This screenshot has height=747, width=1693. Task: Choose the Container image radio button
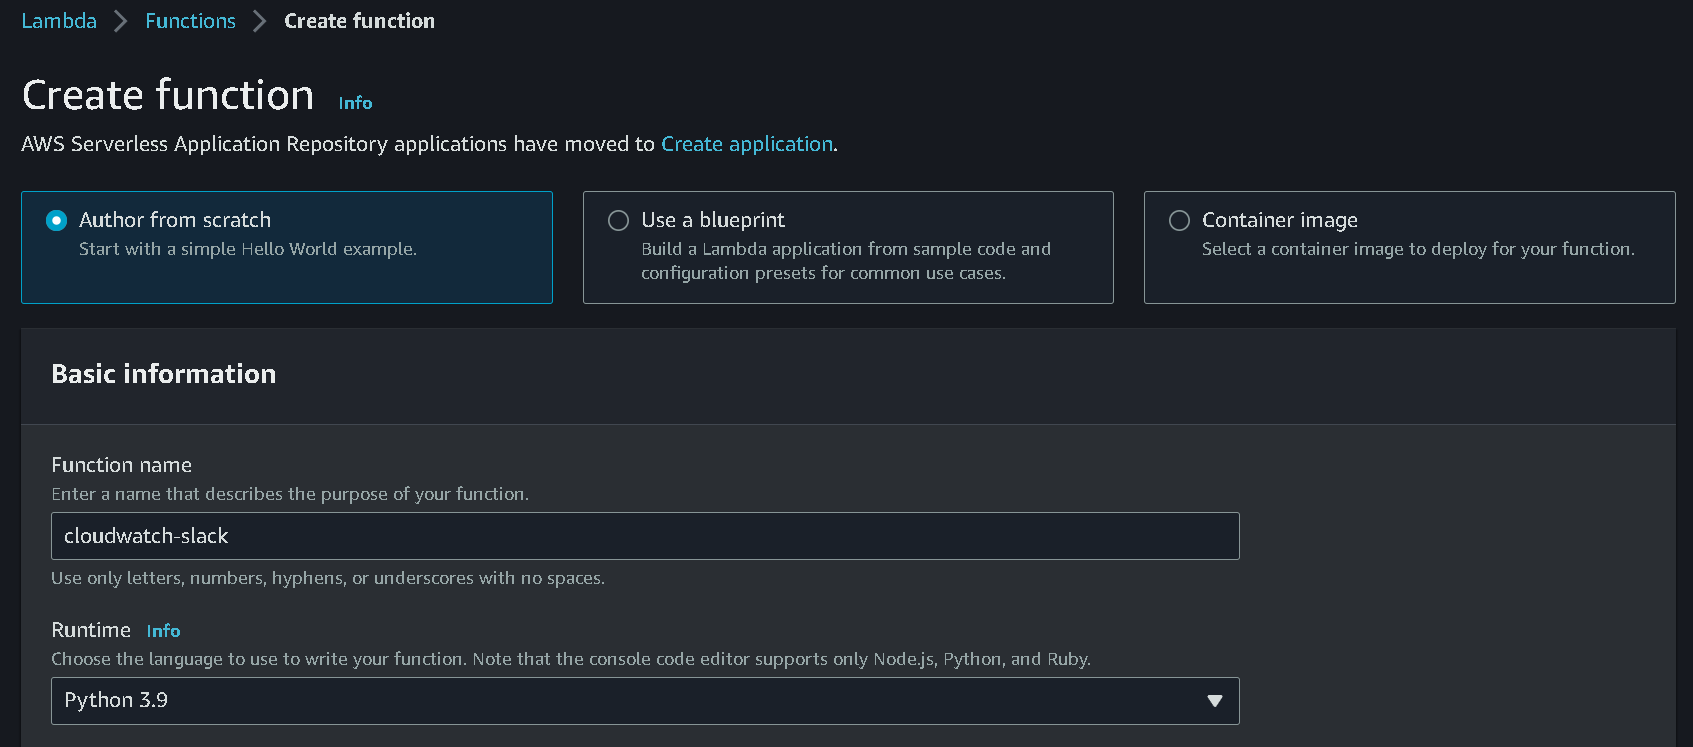click(1180, 220)
